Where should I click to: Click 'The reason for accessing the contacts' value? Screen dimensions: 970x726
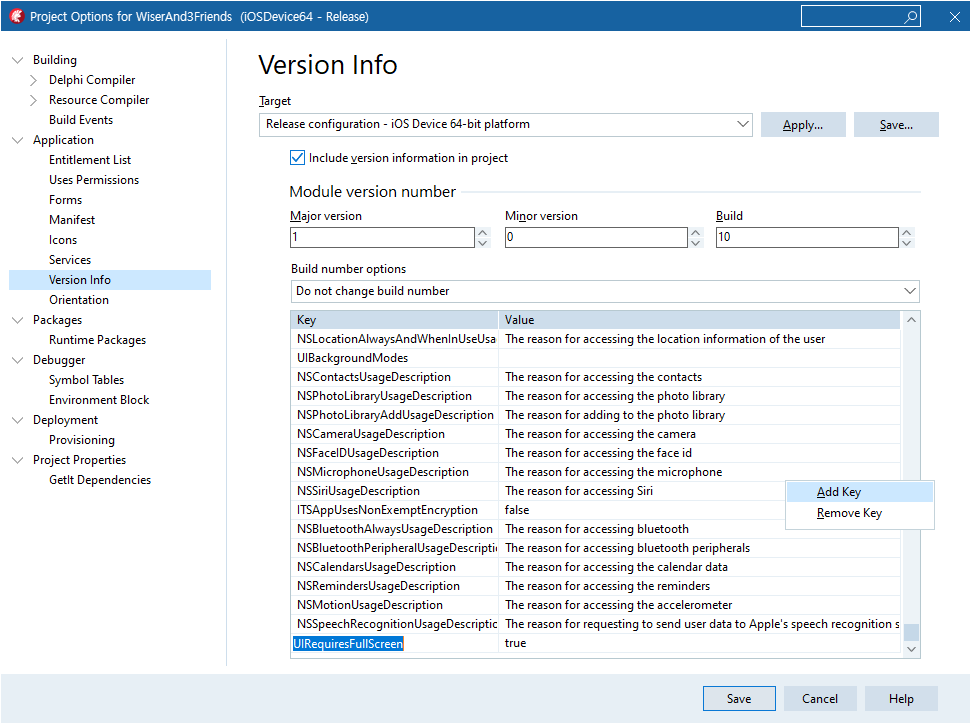click(x=604, y=377)
